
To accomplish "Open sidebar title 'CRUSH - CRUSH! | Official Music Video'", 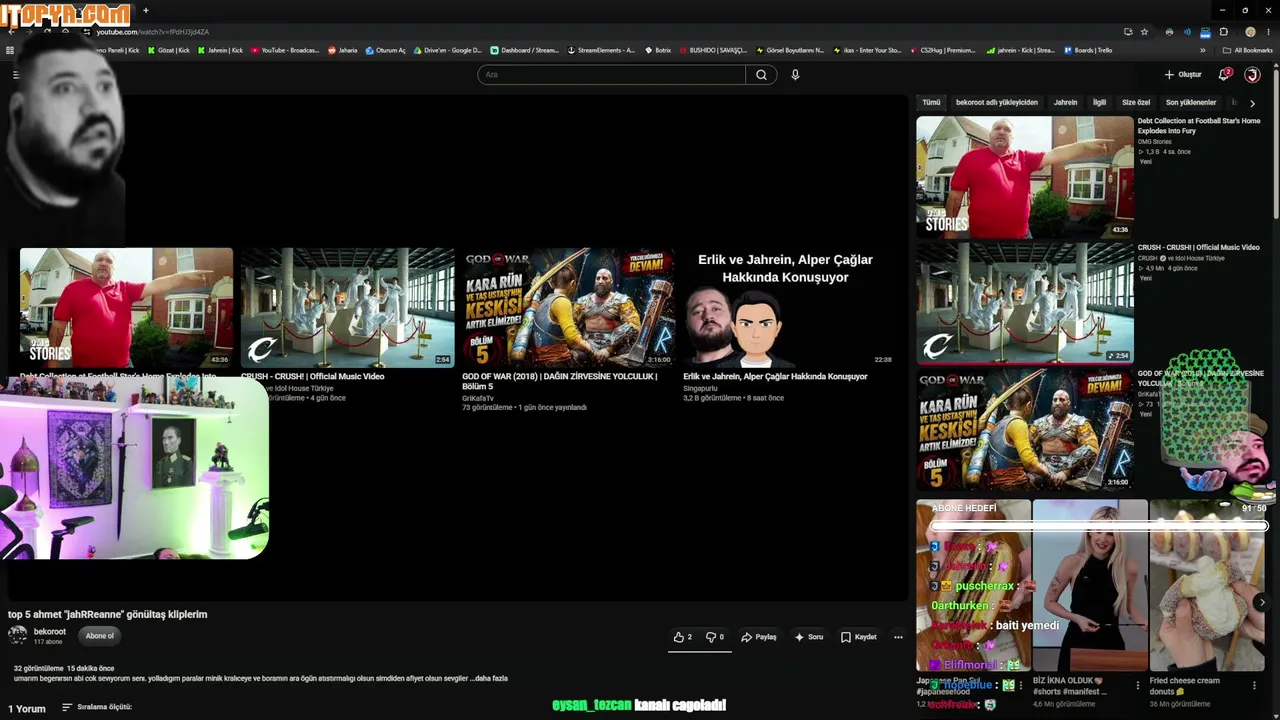I will (1198, 247).
